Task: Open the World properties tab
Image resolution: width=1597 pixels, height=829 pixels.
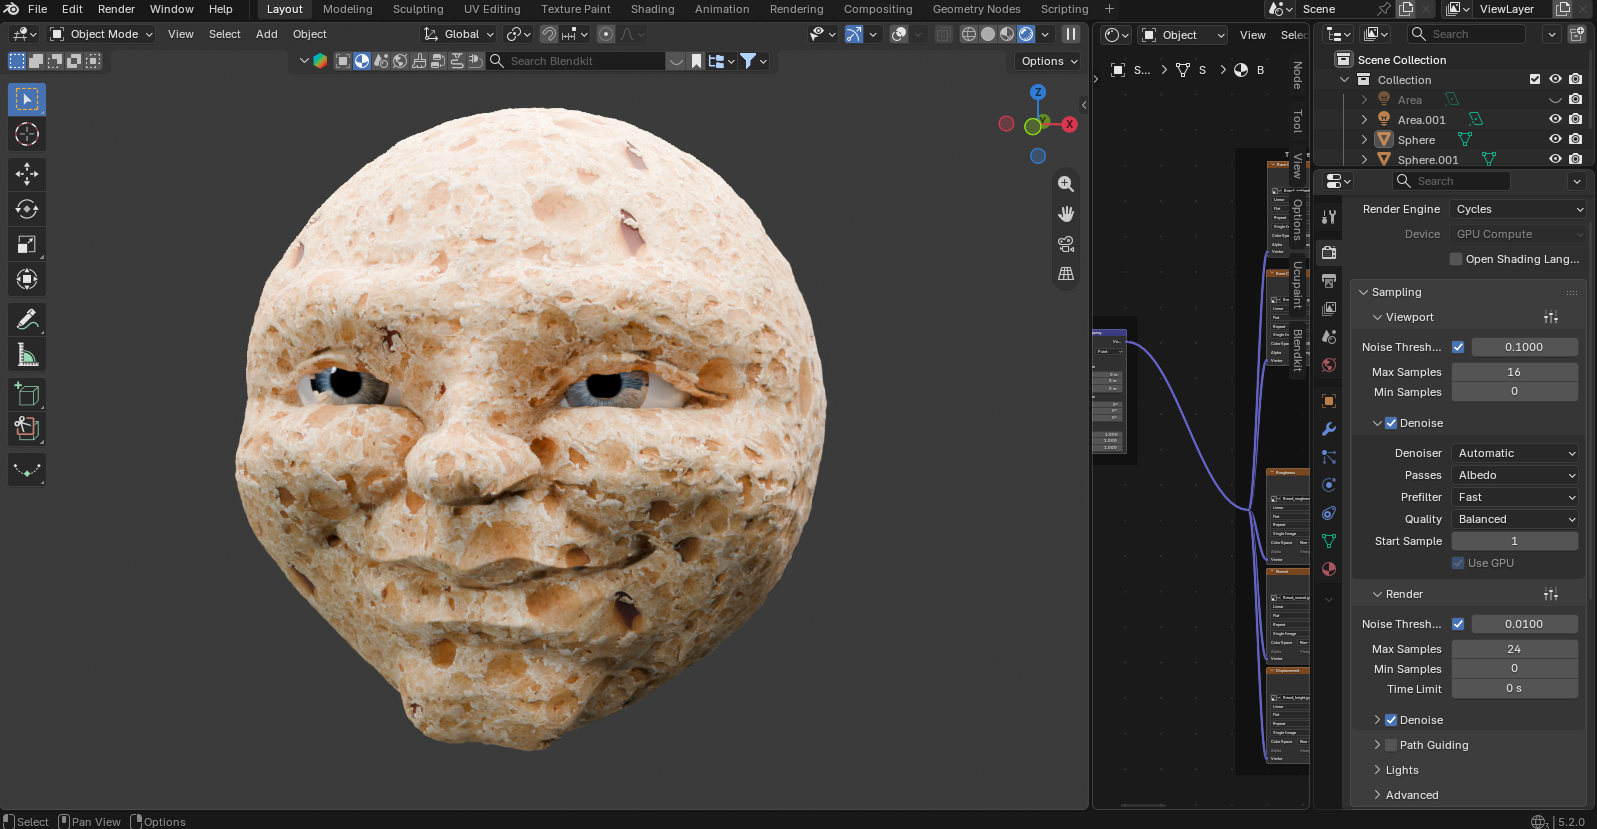Action: coord(1329,365)
